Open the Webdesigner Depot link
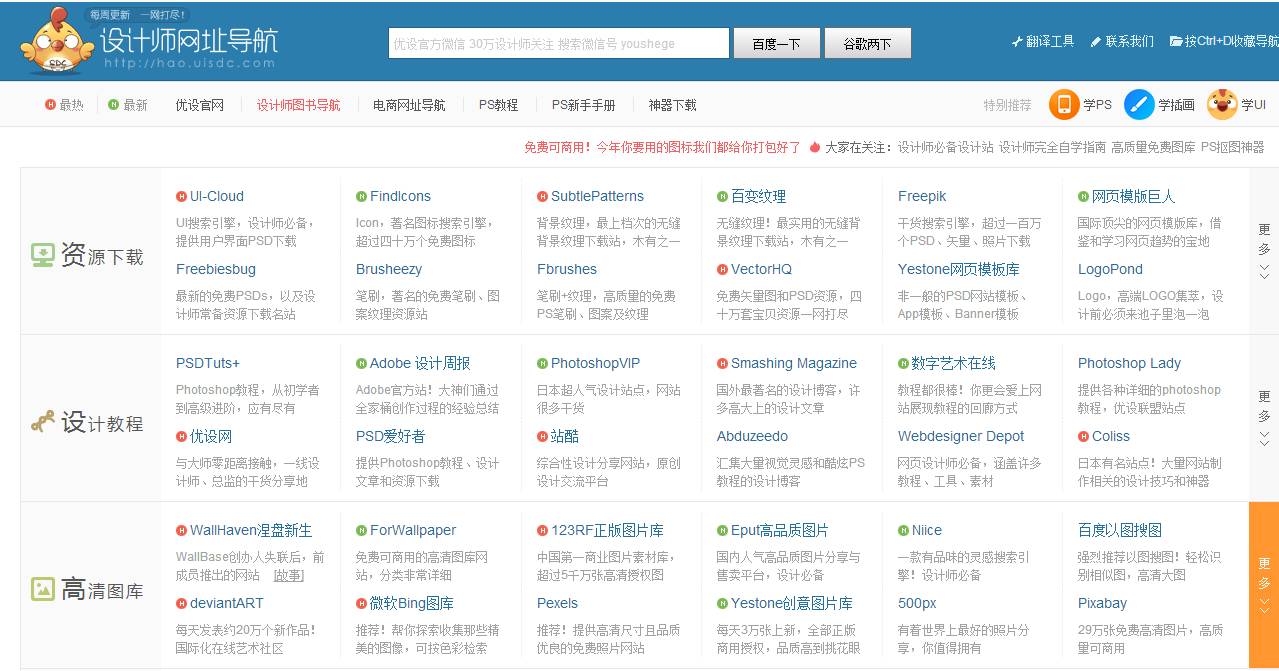The width and height of the screenshot is (1279, 671). (961, 437)
